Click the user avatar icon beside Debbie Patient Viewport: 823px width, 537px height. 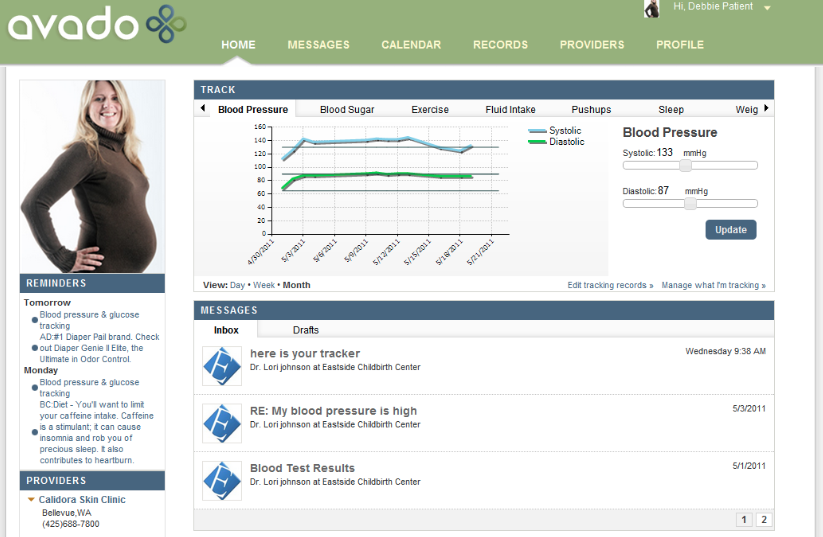point(652,9)
